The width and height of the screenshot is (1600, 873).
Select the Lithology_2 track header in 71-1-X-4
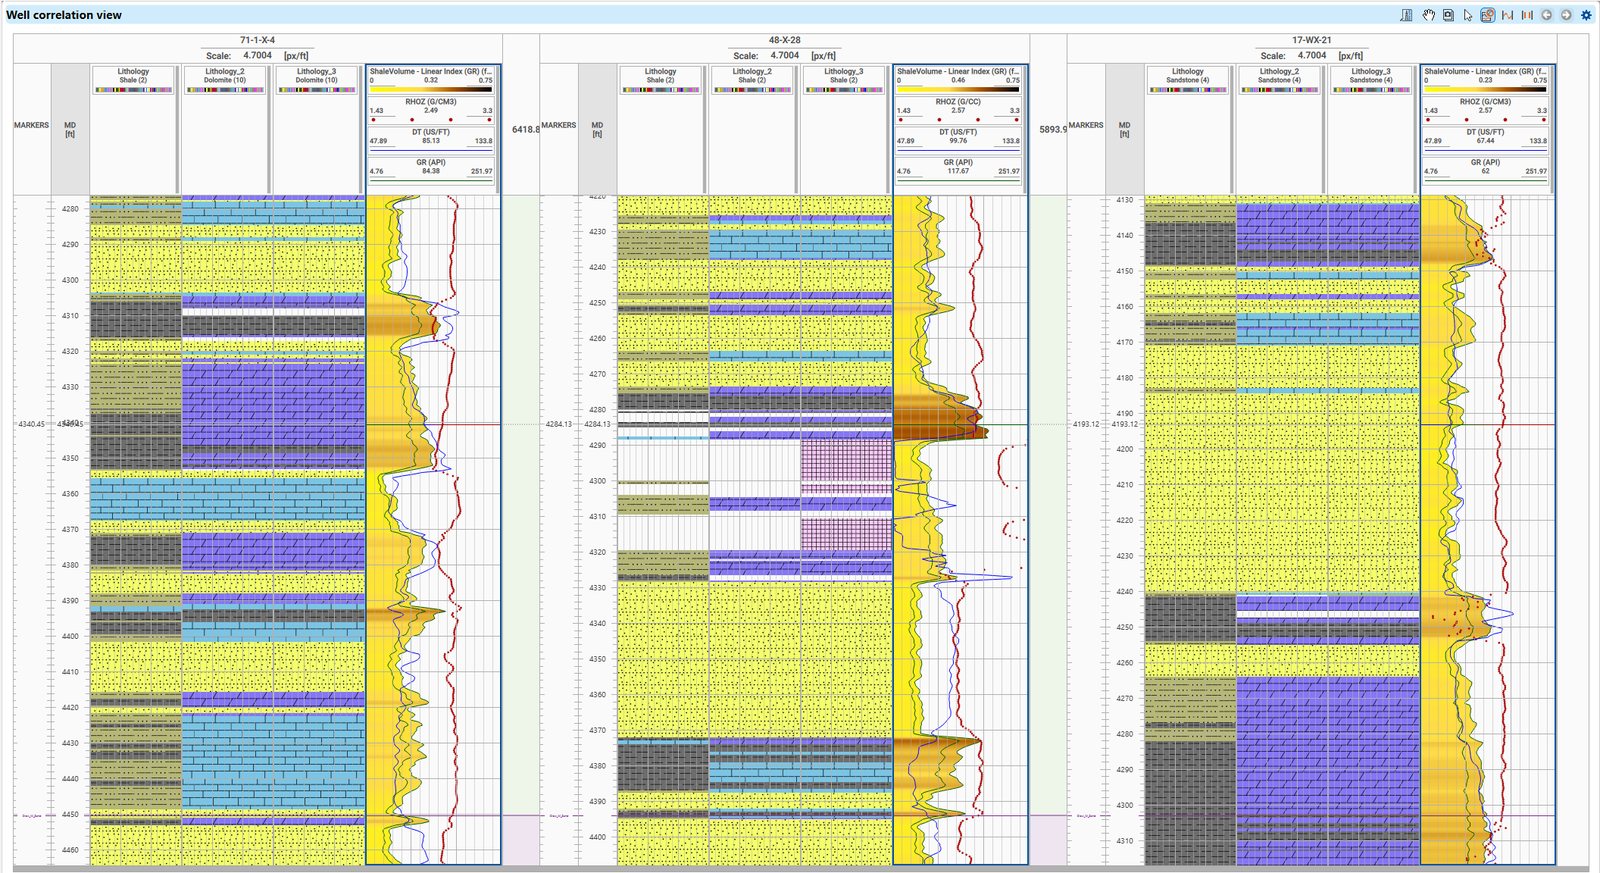[x=225, y=80]
